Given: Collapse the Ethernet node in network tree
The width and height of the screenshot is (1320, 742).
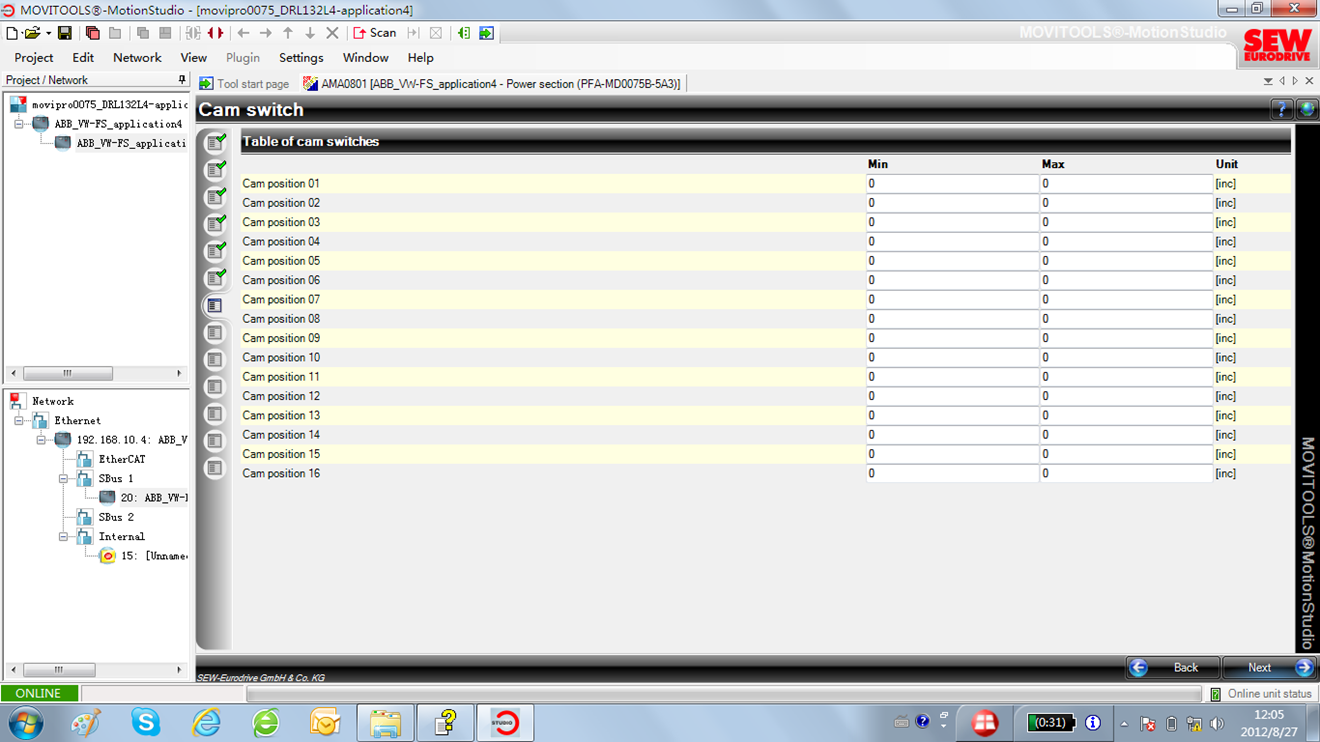Looking at the screenshot, I should (19, 421).
